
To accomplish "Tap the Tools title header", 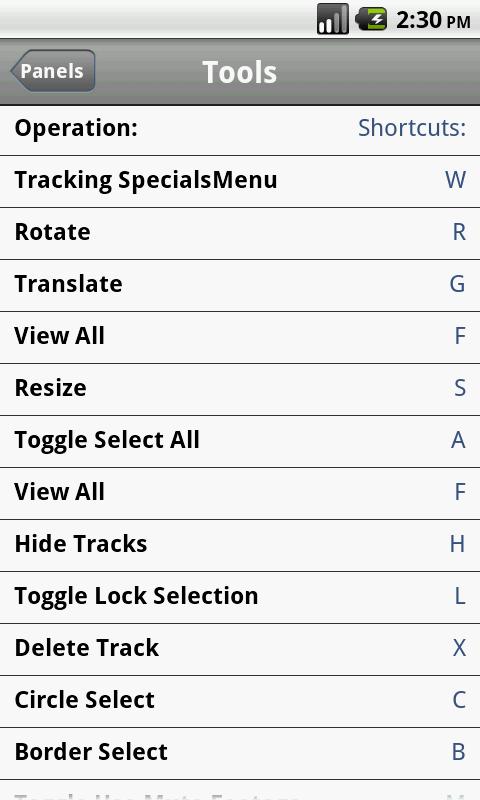I will coord(240,72).
